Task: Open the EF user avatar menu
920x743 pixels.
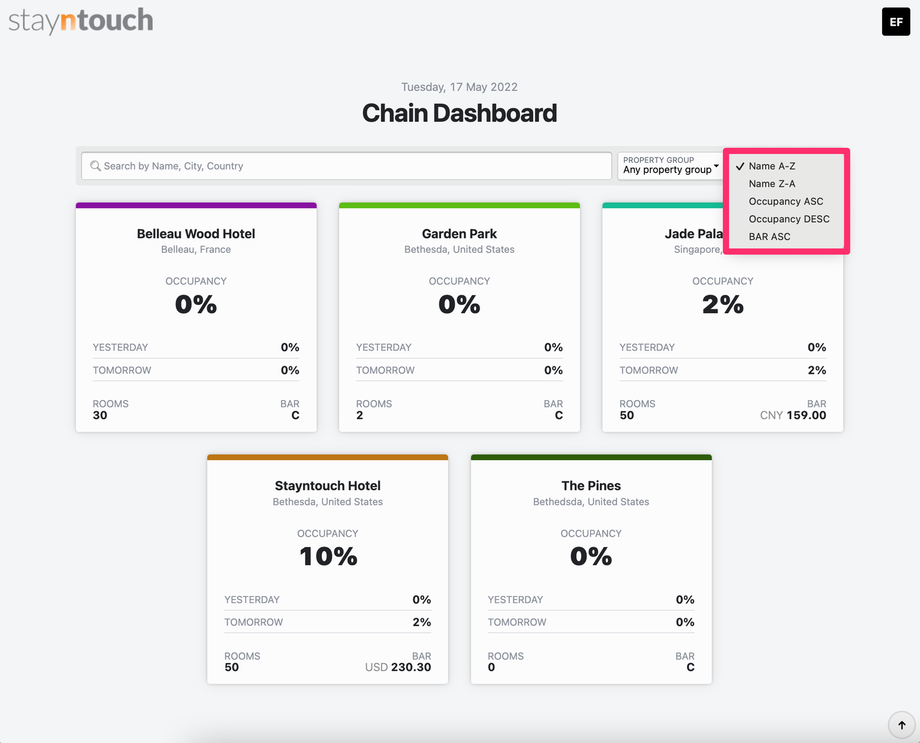Action: 895,22
